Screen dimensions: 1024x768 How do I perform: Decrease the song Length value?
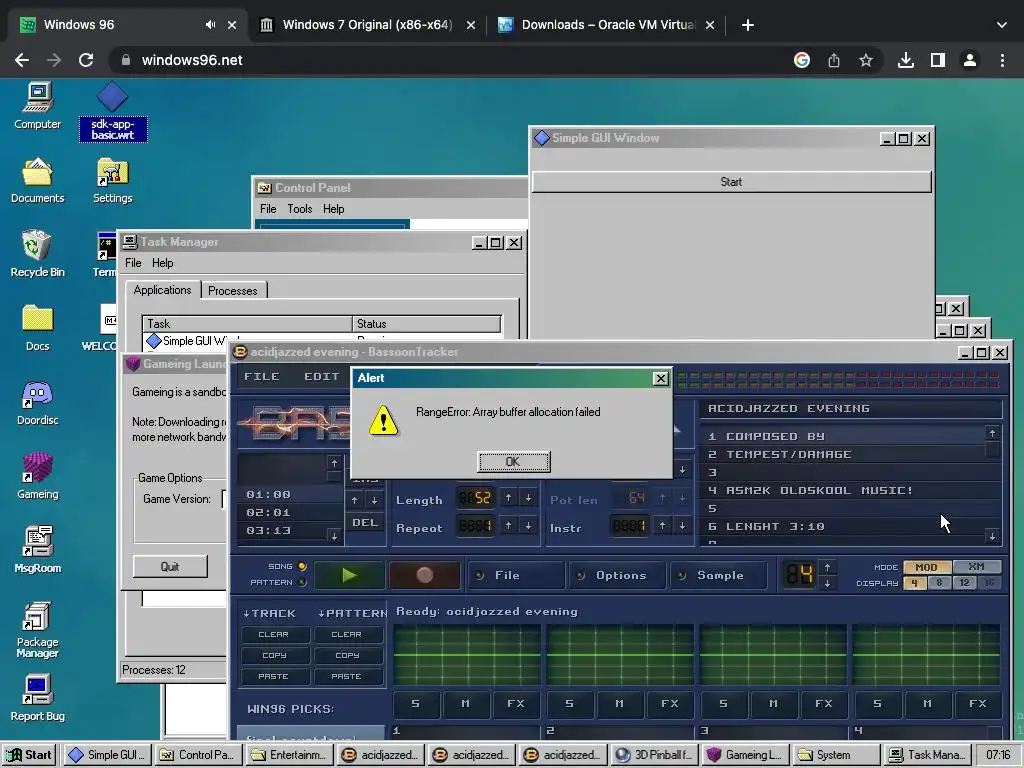528,498
